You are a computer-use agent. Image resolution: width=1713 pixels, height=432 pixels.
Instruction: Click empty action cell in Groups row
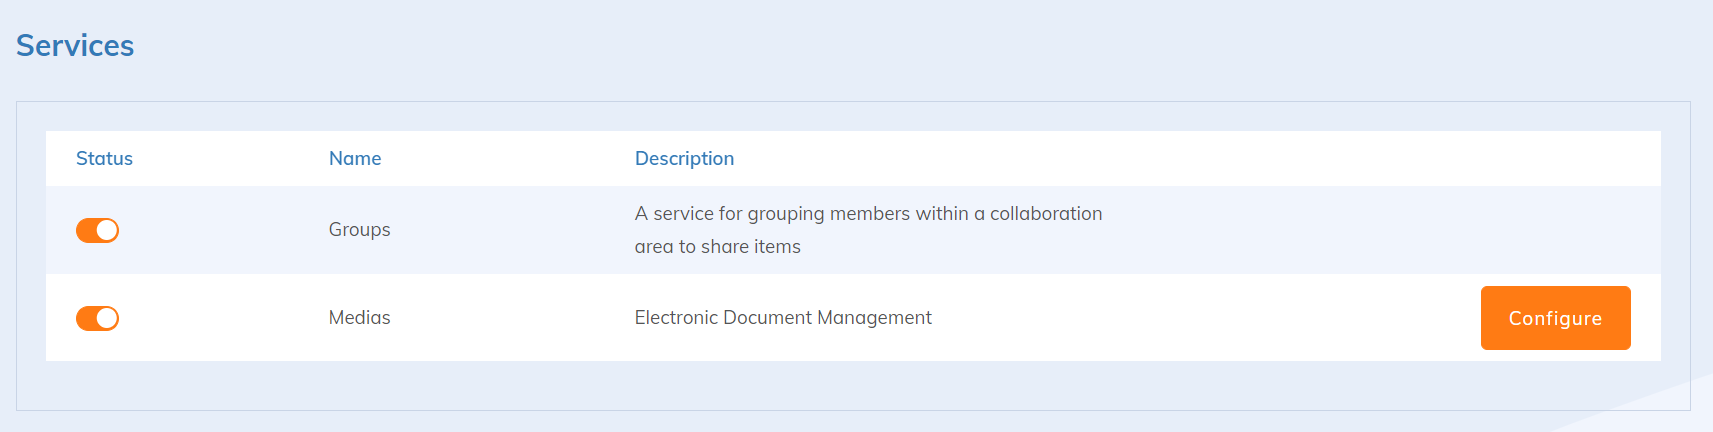1554,230
